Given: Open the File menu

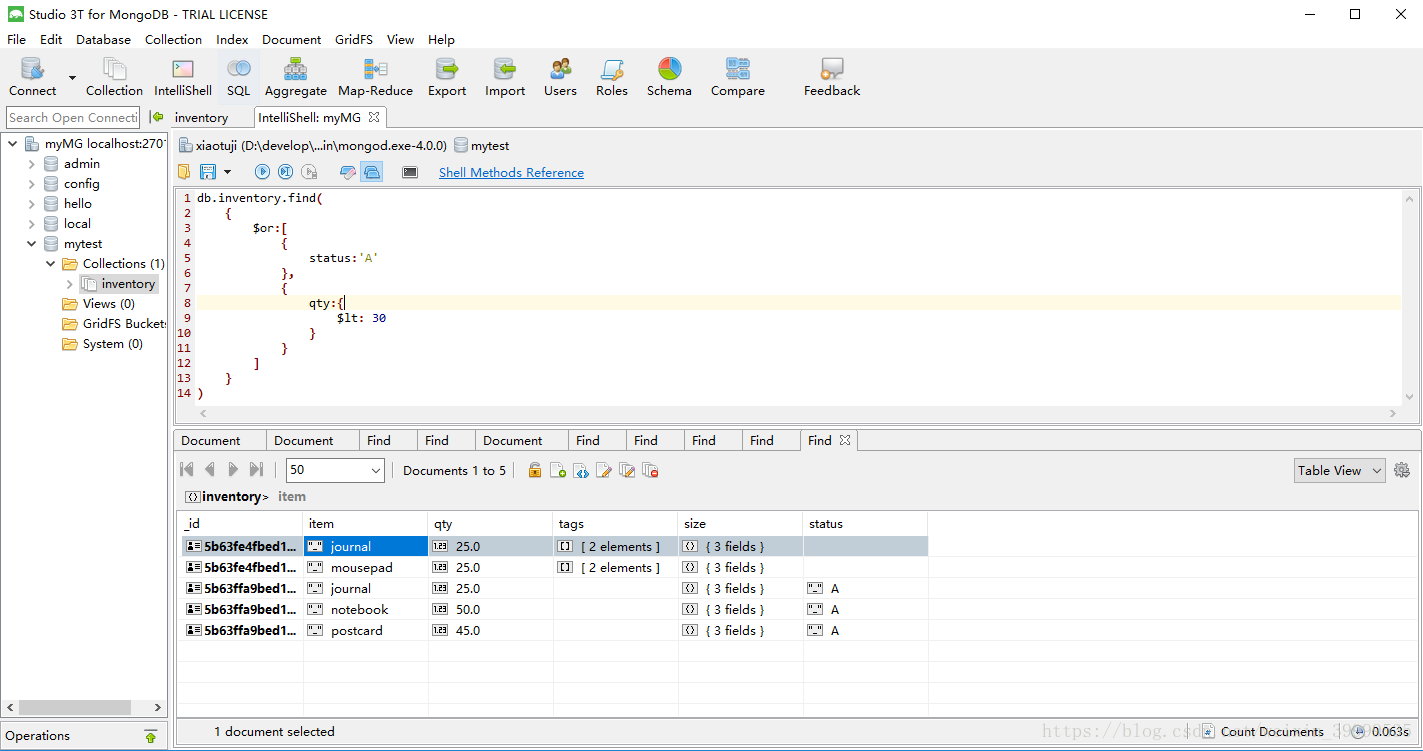Looking at the screenshot, I should pyautogui.click(x=17, y=40).
